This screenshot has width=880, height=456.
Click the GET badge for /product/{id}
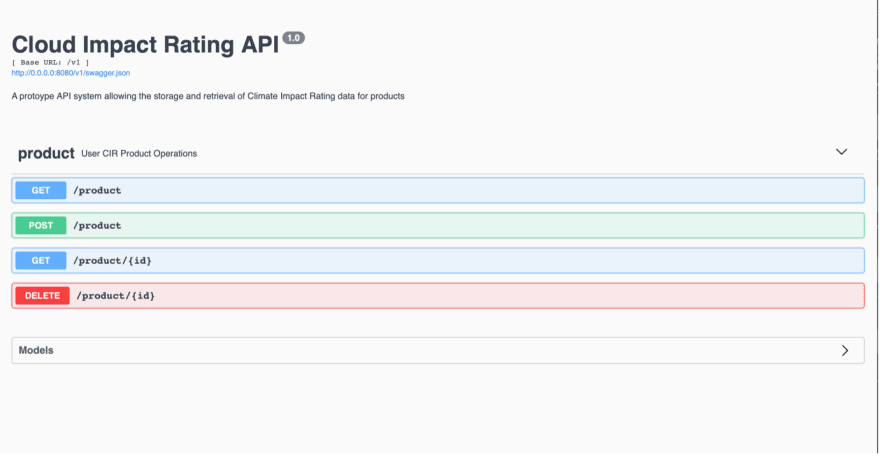click(x=41, y=260)
